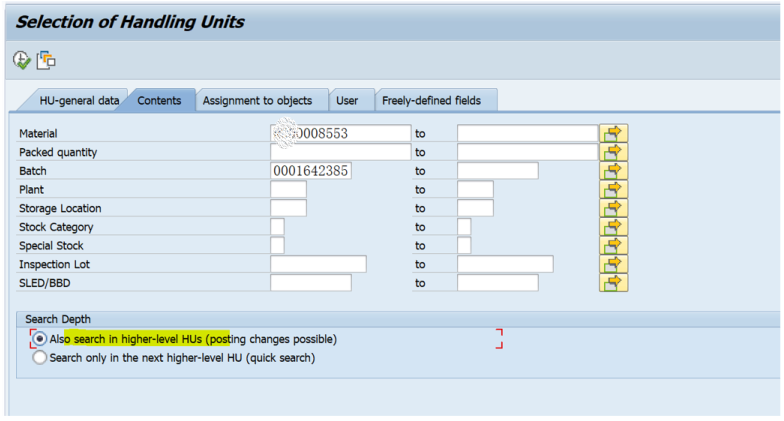Switch to the HU-general data tab
Viewport: 784px width, 421px height.
pyautogui.click(x=79, y=101)
